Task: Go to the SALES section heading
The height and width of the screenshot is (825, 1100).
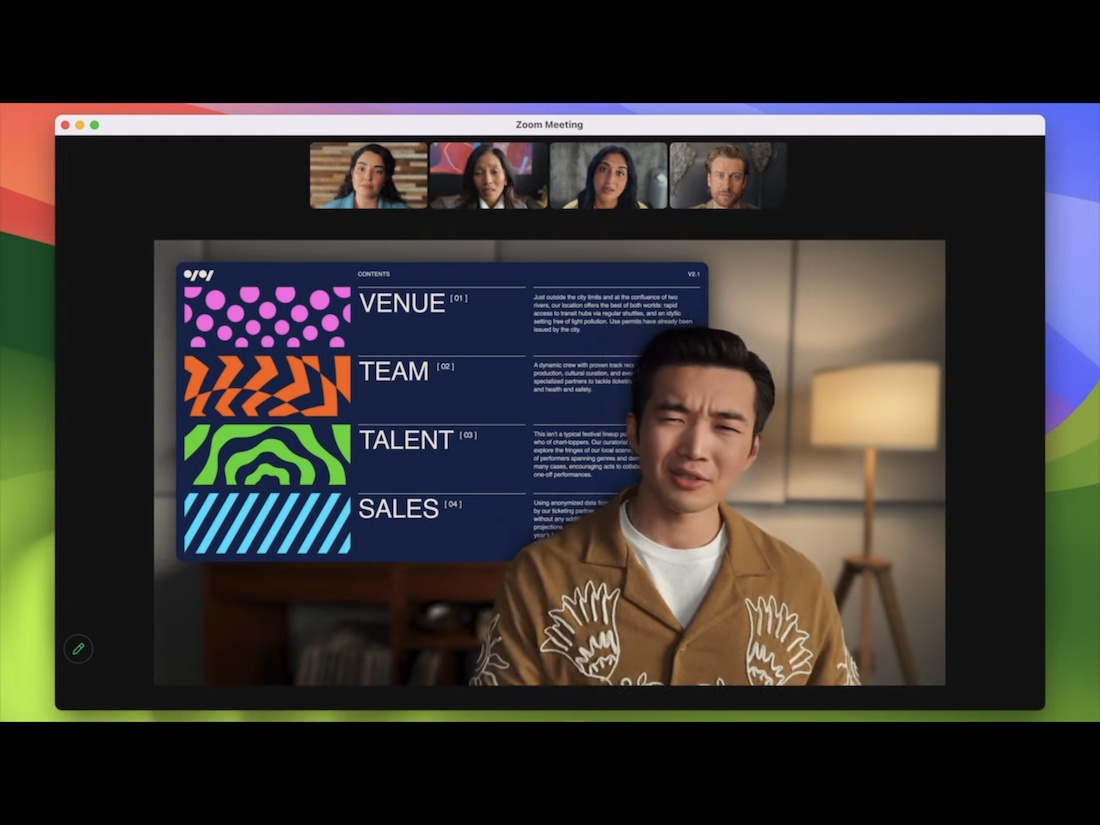Action: pyautogui.click(x=398, y=508)
